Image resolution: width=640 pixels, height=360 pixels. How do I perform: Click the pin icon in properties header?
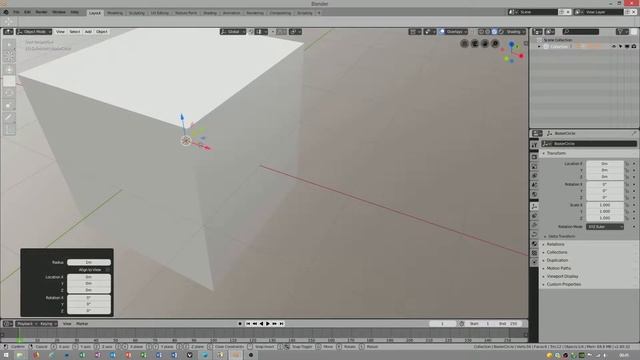pyautogui.click(x=634, y=133)
